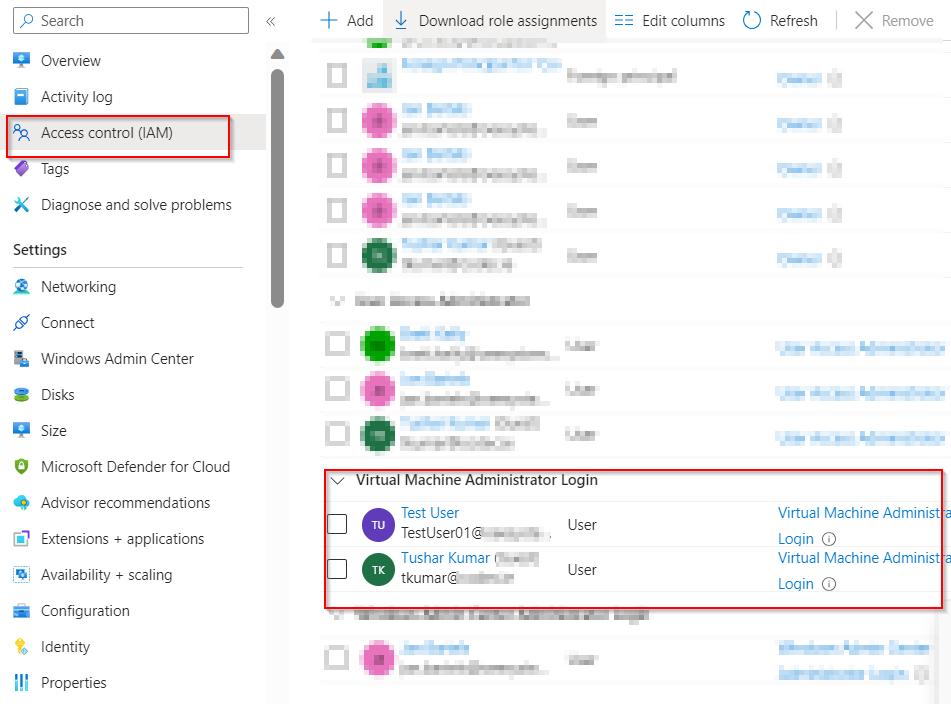The height and width of the screenshot is (704, 951).
Task: Click the Edit columns button
Action: [x=670, y=21]
